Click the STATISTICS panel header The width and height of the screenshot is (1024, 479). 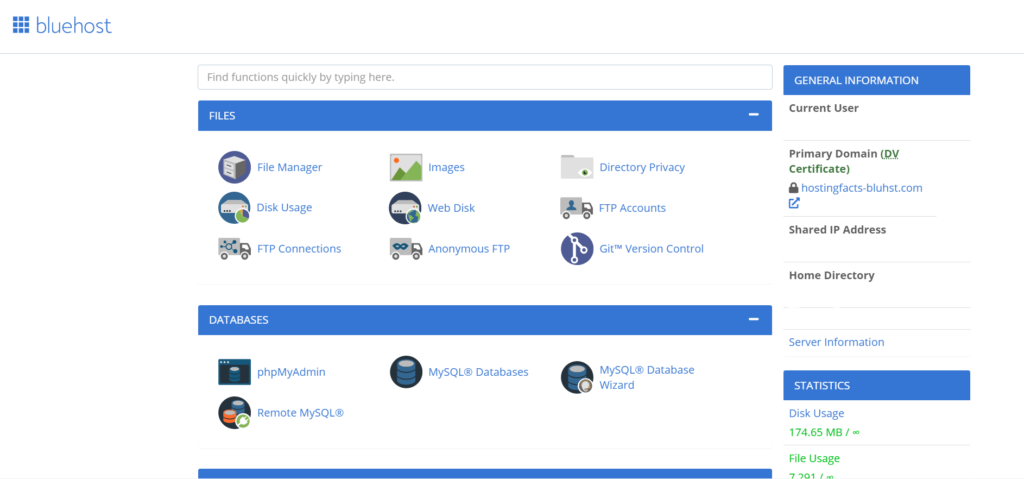[876, 386]
